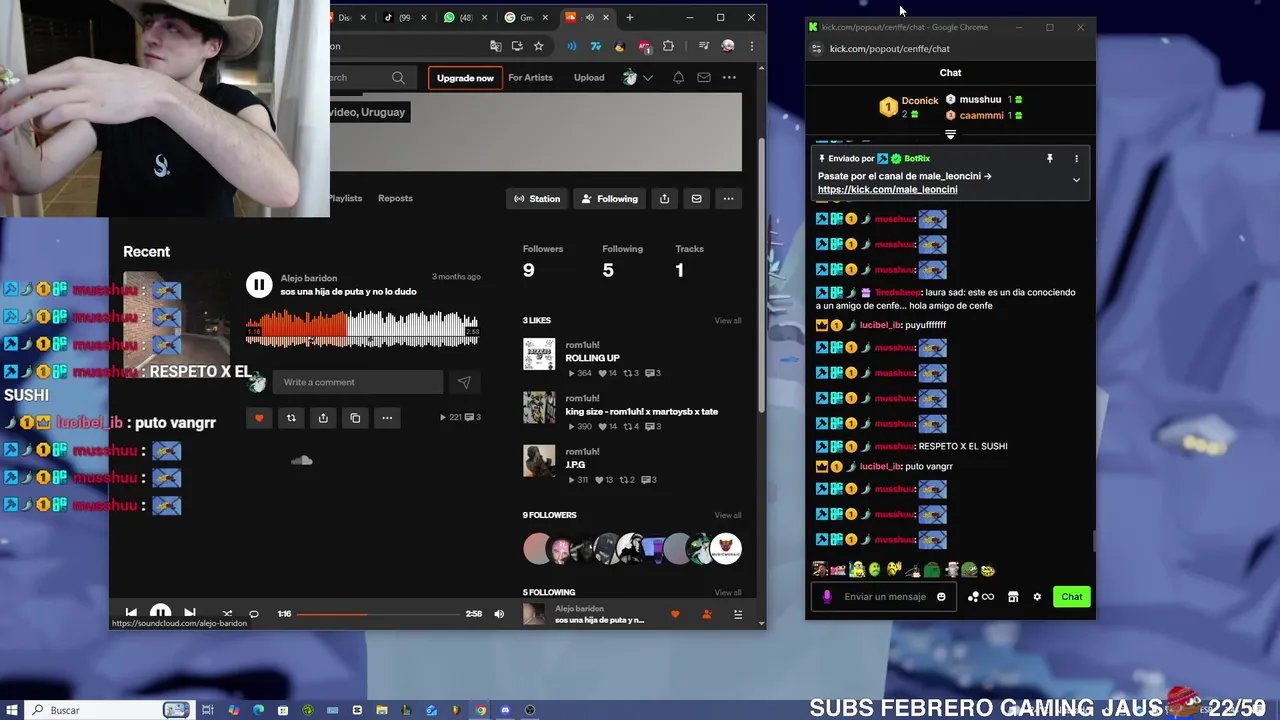Viewport: 1280px width, 720px height.
Task: Open the king size - rom1uh! track
Action: pyautogui.click(x=641, y=411)
